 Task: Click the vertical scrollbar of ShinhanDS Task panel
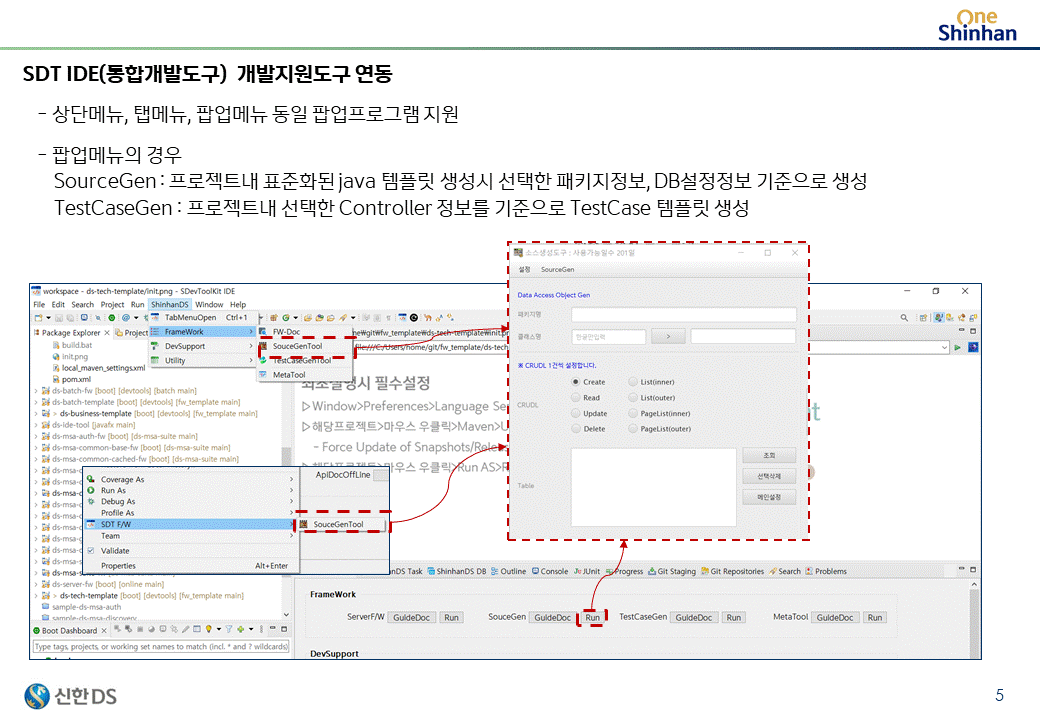click(974, 619)
